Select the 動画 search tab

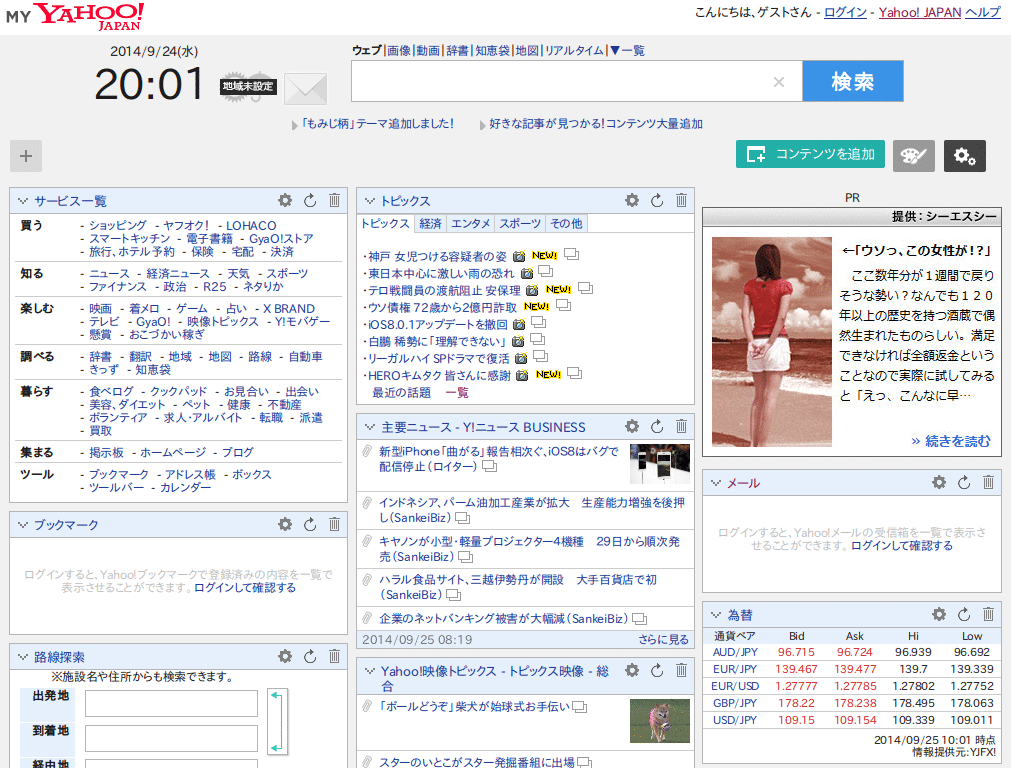click(x=428, y=50)
